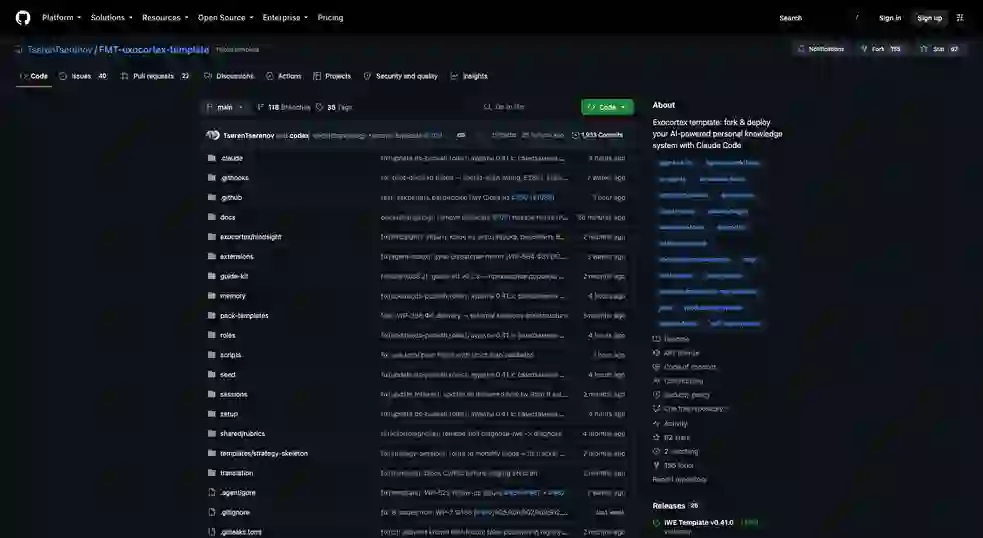Click the folder icon for .github
The image size is (983, 538).
[x=212, y=197]
